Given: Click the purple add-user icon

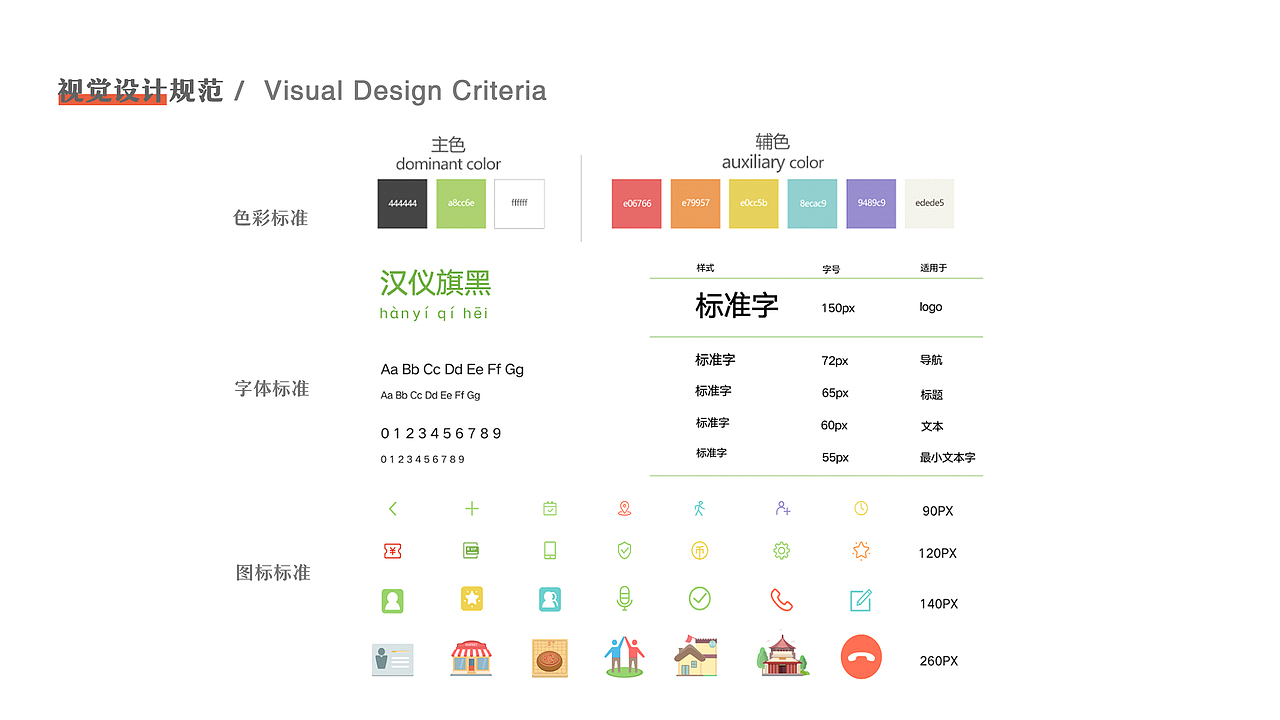Looking at the screenshot, I should click(x=783, y=509).
